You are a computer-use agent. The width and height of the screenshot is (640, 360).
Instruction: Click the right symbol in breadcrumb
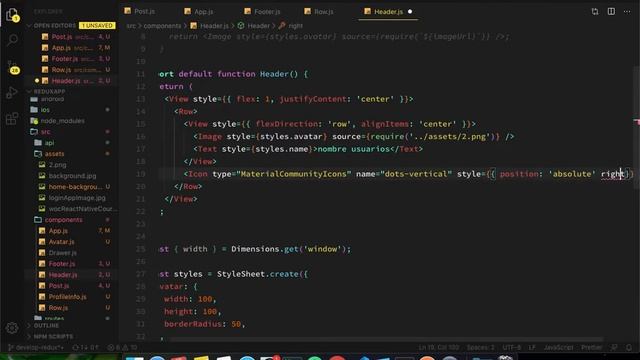pyautogui.click(x=295, y=26)
